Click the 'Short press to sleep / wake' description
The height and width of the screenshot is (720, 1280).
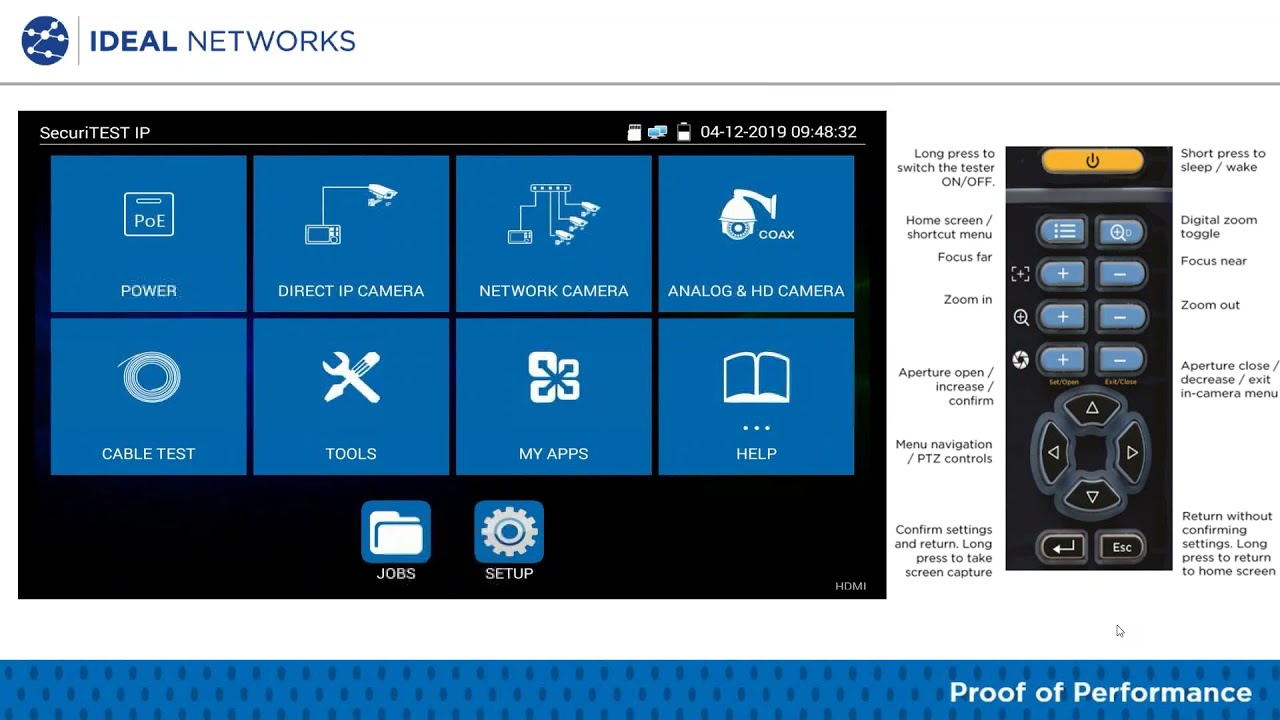pyautogui.click(x=1223, y=160)
